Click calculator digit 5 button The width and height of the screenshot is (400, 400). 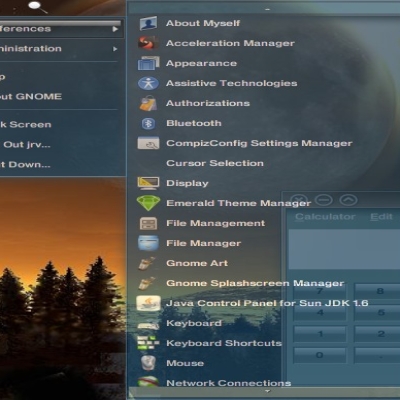pos(377,312)
